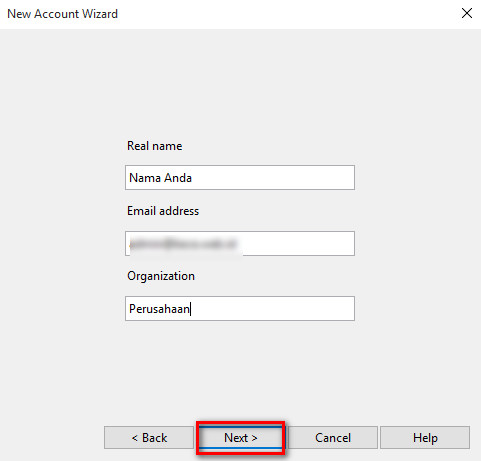
Task: Click empty area inside Organization box after text
Action: (x=272, y=308)
